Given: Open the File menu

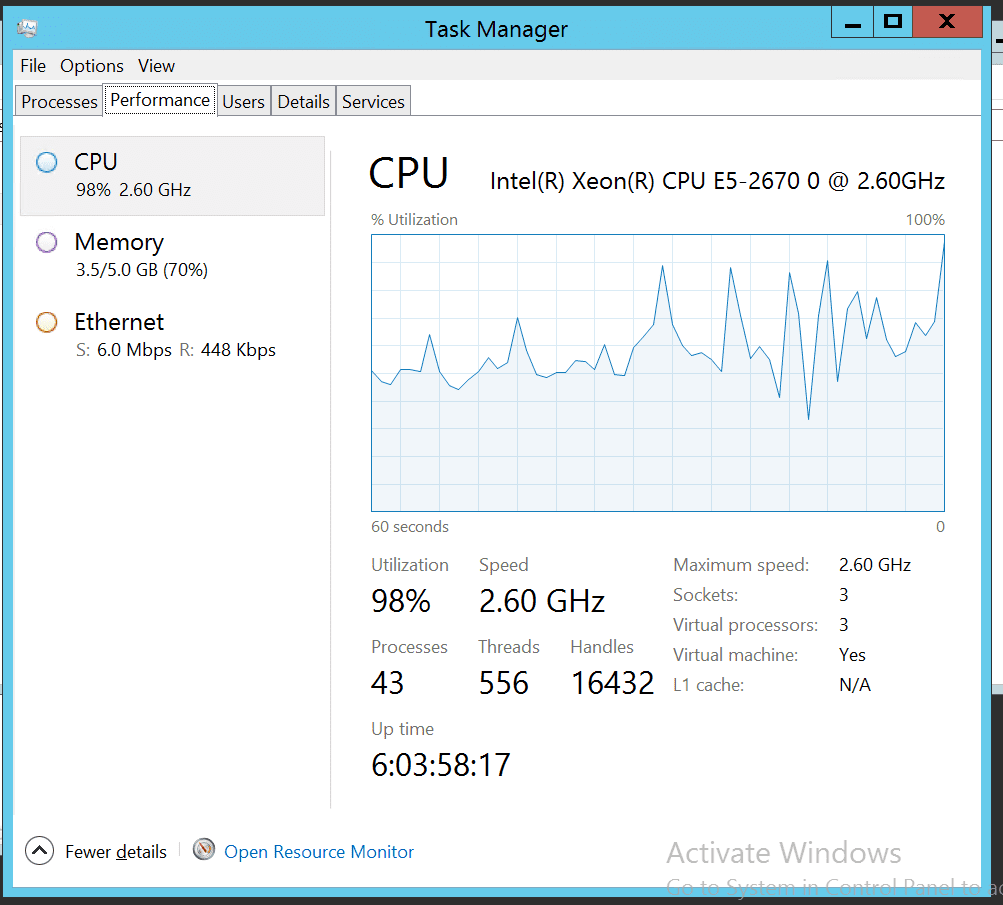Looking at the screenshot, I should 33,66.
